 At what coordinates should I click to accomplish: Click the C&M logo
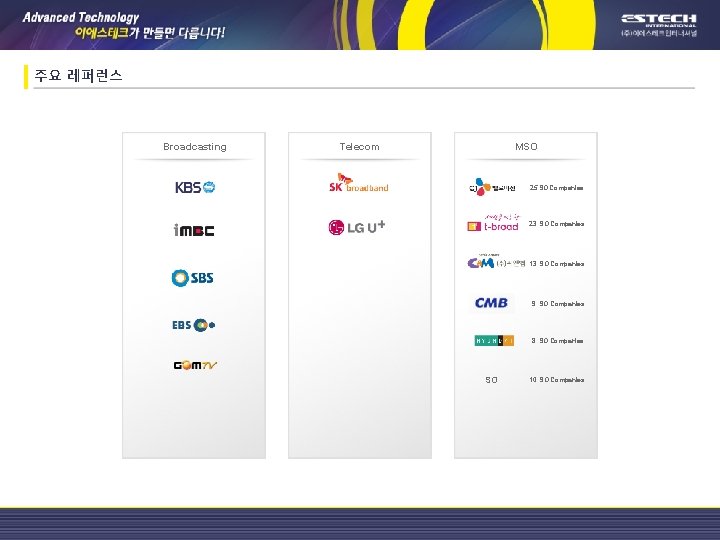tap(496, 262)
